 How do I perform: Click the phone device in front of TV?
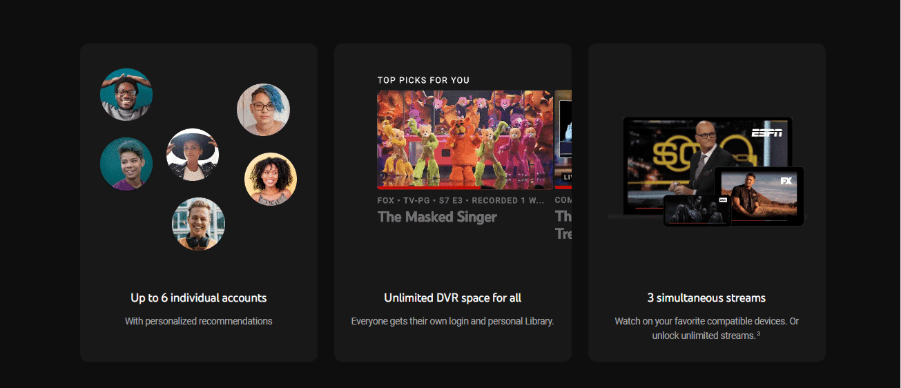(x=697, y=210)
